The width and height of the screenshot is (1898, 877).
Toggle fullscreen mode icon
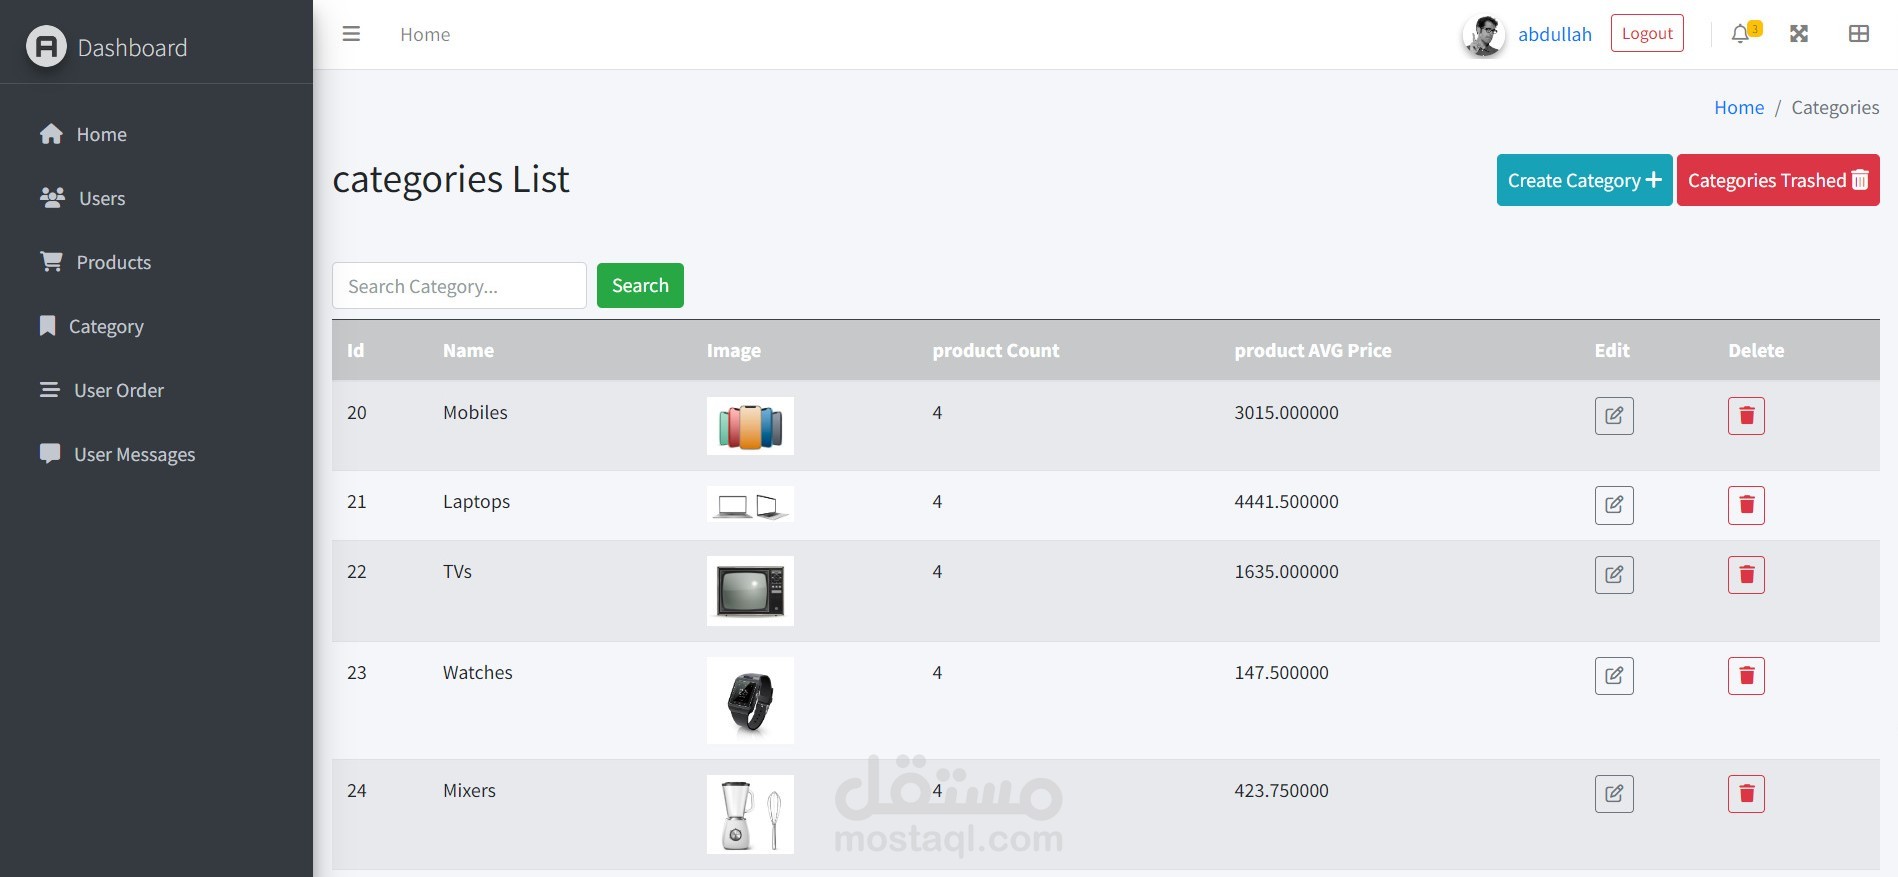[x=1799, y=34]
